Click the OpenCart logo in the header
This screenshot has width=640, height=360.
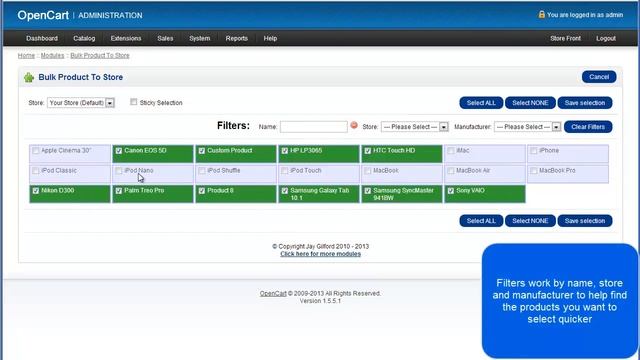coord(43,16)
